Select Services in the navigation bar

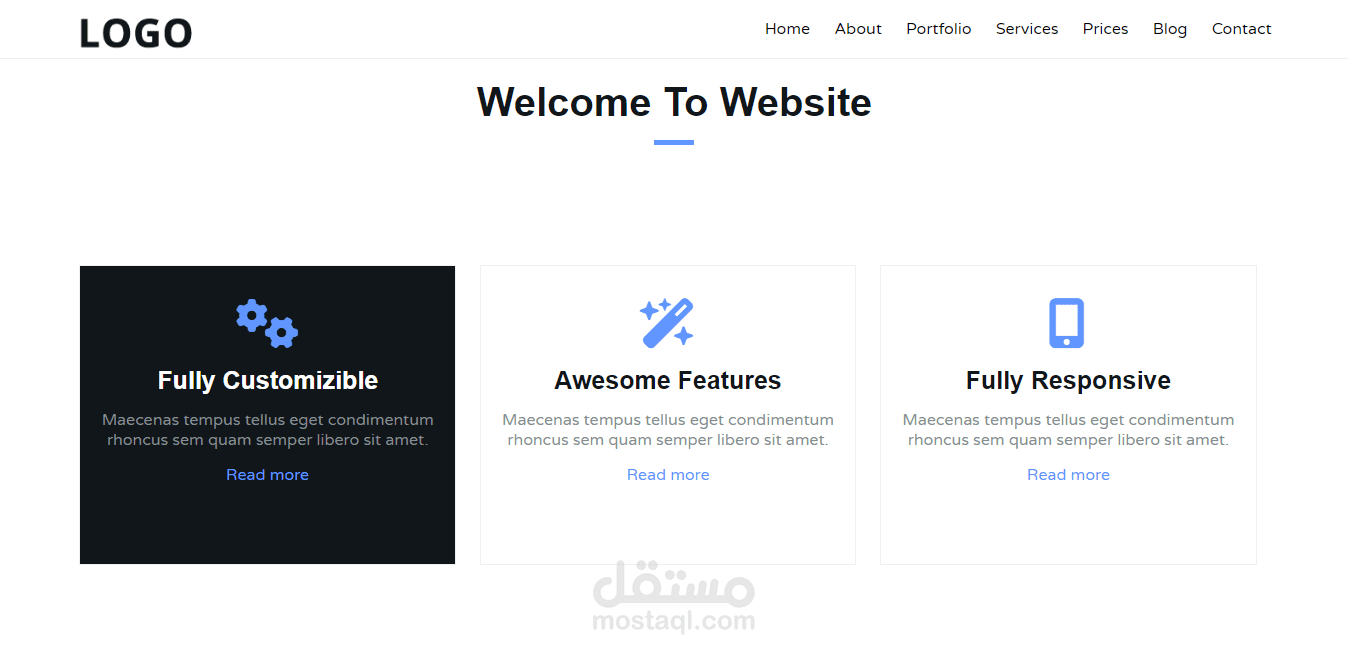(x=1027, y=29)
